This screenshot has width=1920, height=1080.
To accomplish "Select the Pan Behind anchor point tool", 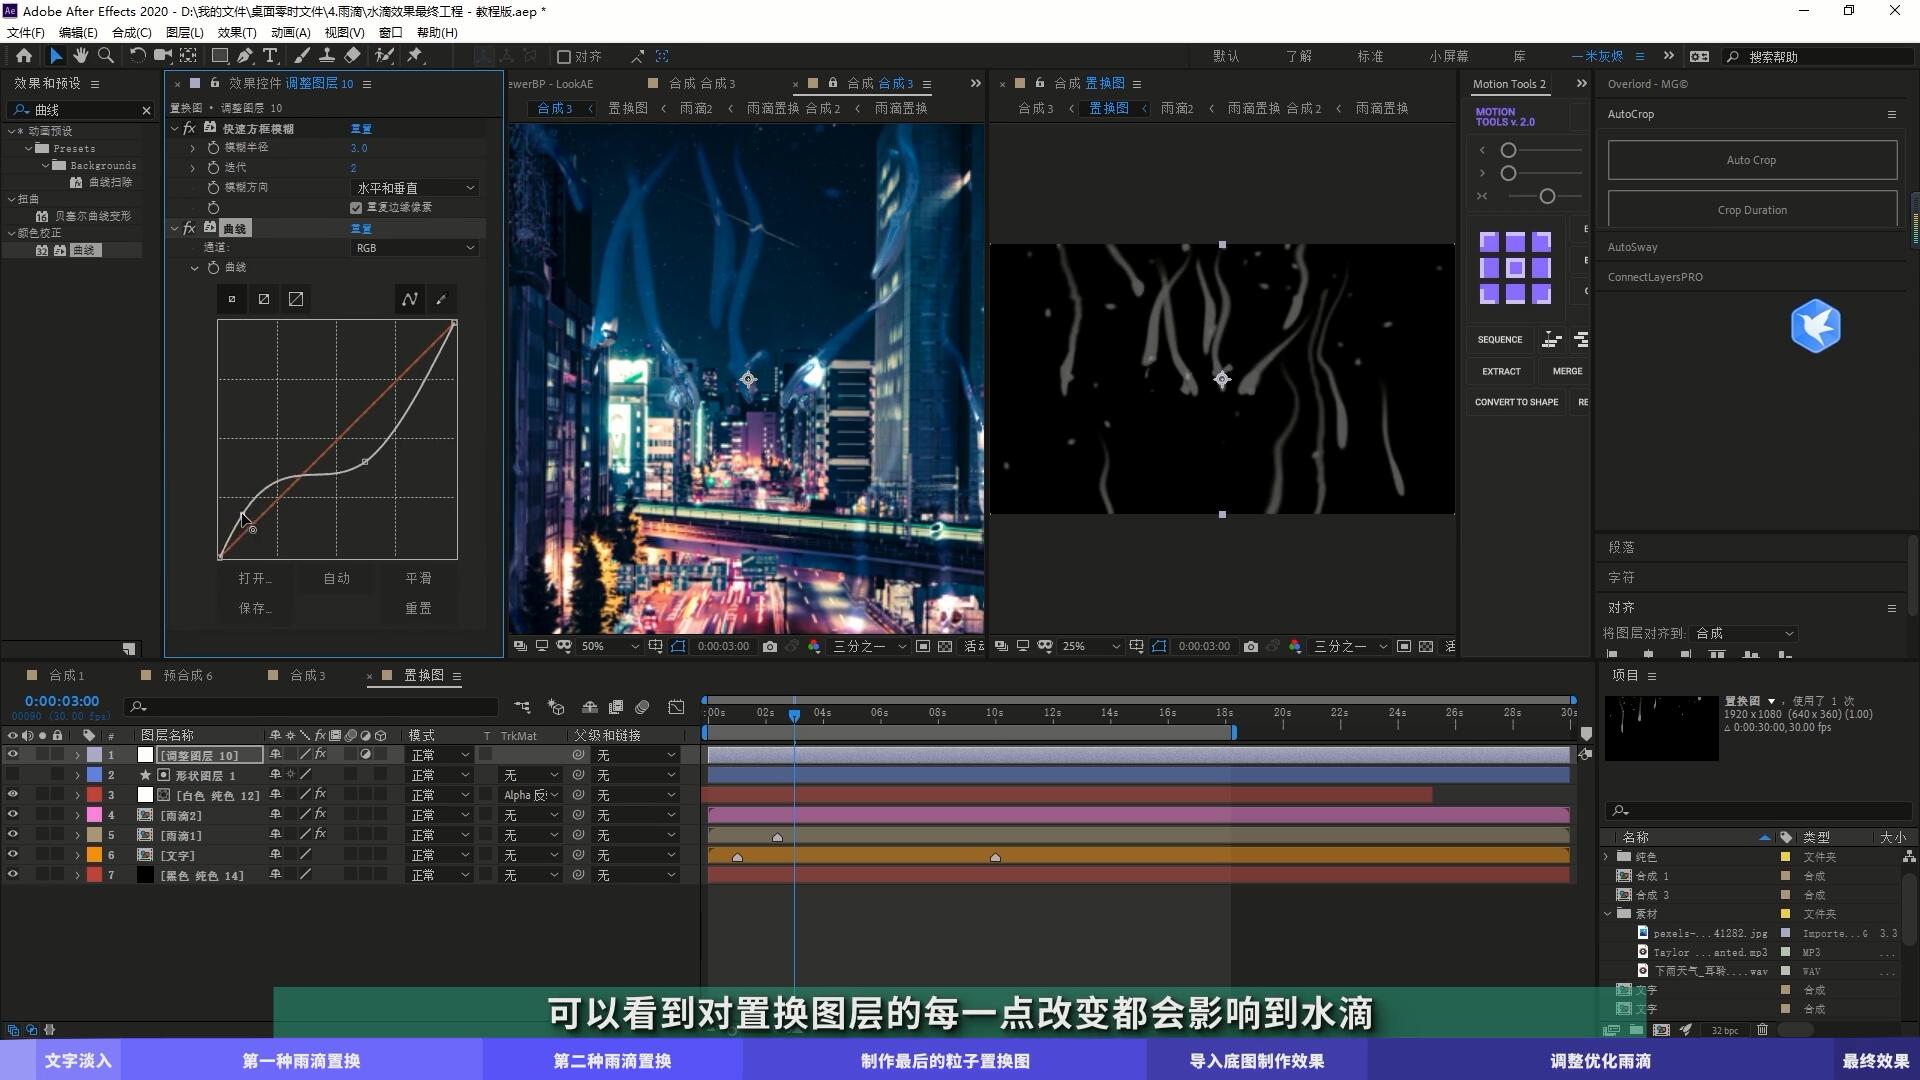I will 187,56.
